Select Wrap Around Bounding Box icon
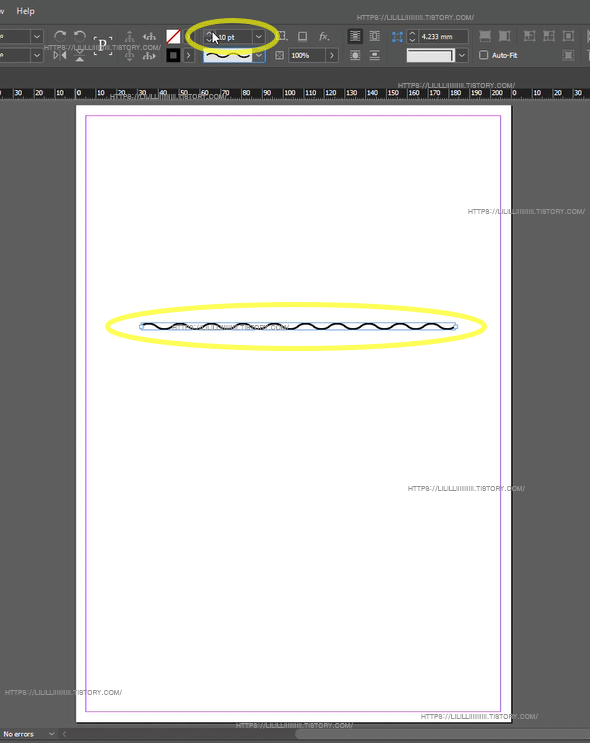The height and width of the screenshot is (743, 590). (374, 36)
